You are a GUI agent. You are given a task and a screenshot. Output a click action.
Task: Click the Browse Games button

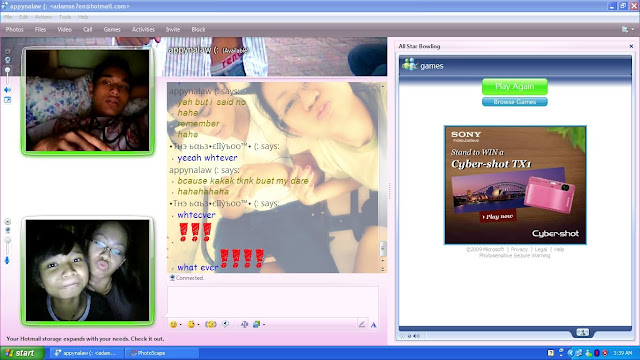coord(515,102)
